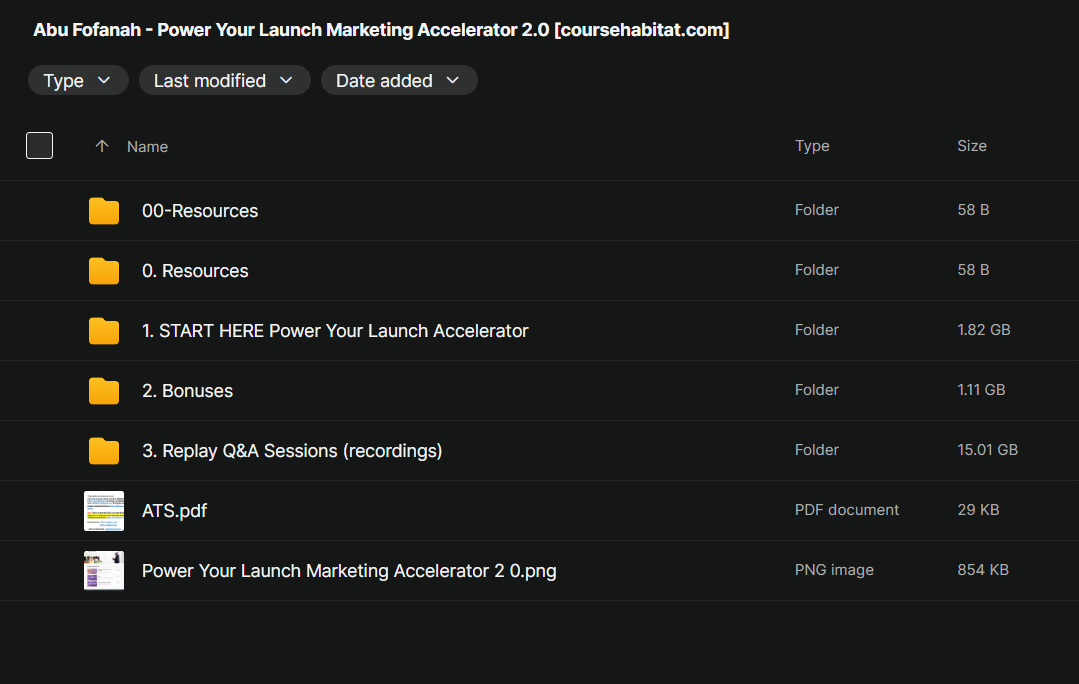Click the Size column header

coord(971,146)
